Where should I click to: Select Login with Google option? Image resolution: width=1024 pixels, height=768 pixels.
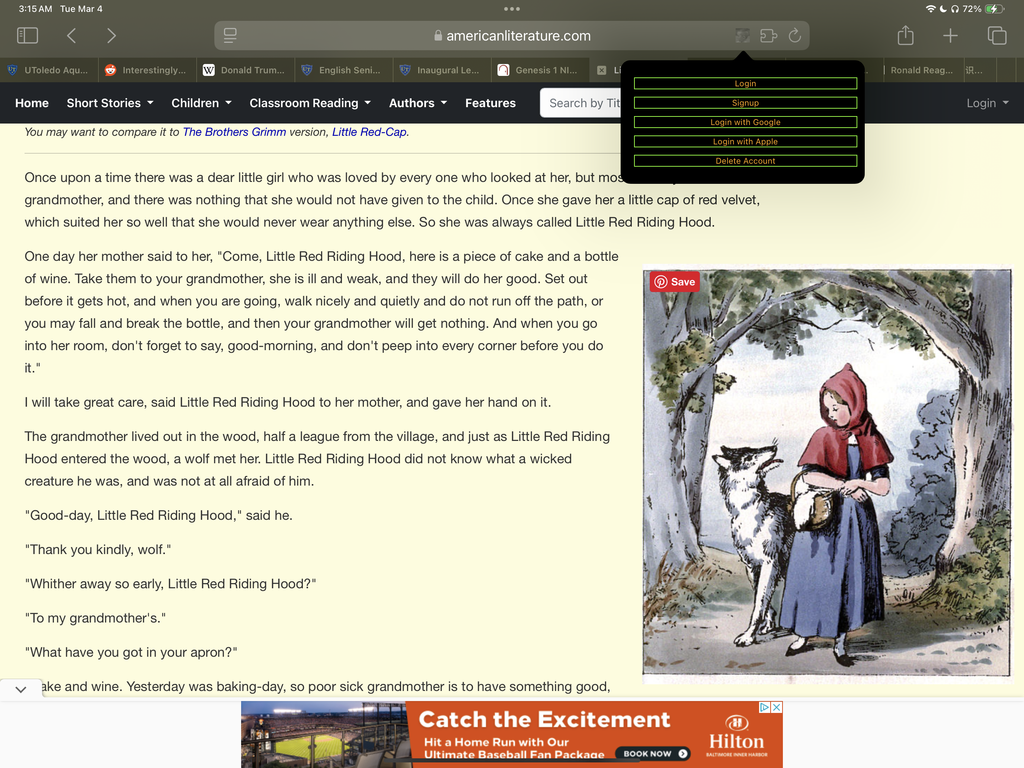[x=745, y=122]
